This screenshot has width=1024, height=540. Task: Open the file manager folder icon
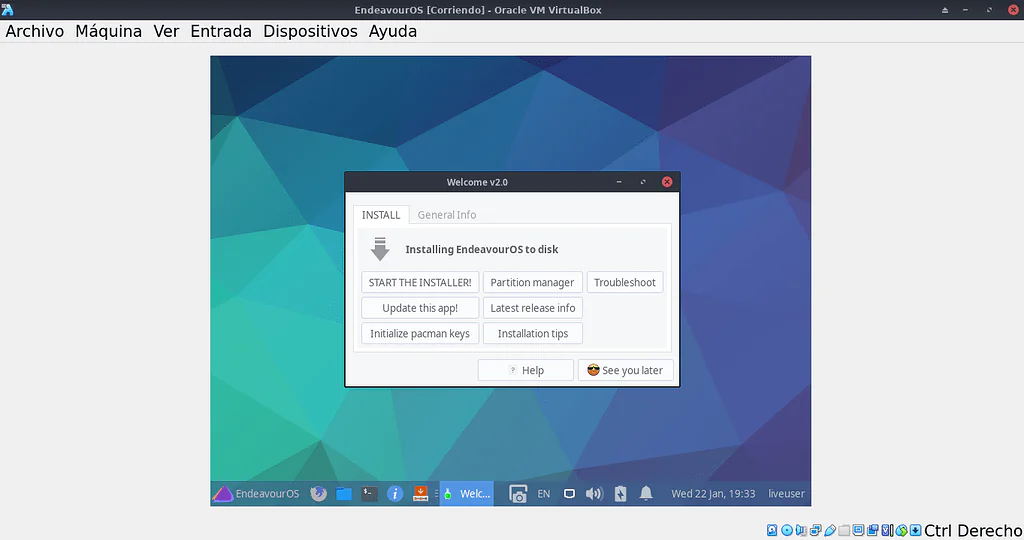point(344,494)
